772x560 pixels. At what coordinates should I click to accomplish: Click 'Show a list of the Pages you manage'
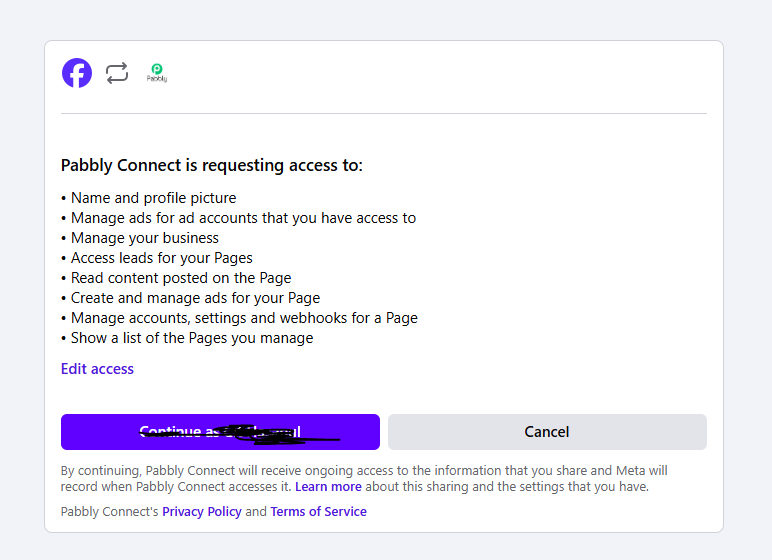192,338
